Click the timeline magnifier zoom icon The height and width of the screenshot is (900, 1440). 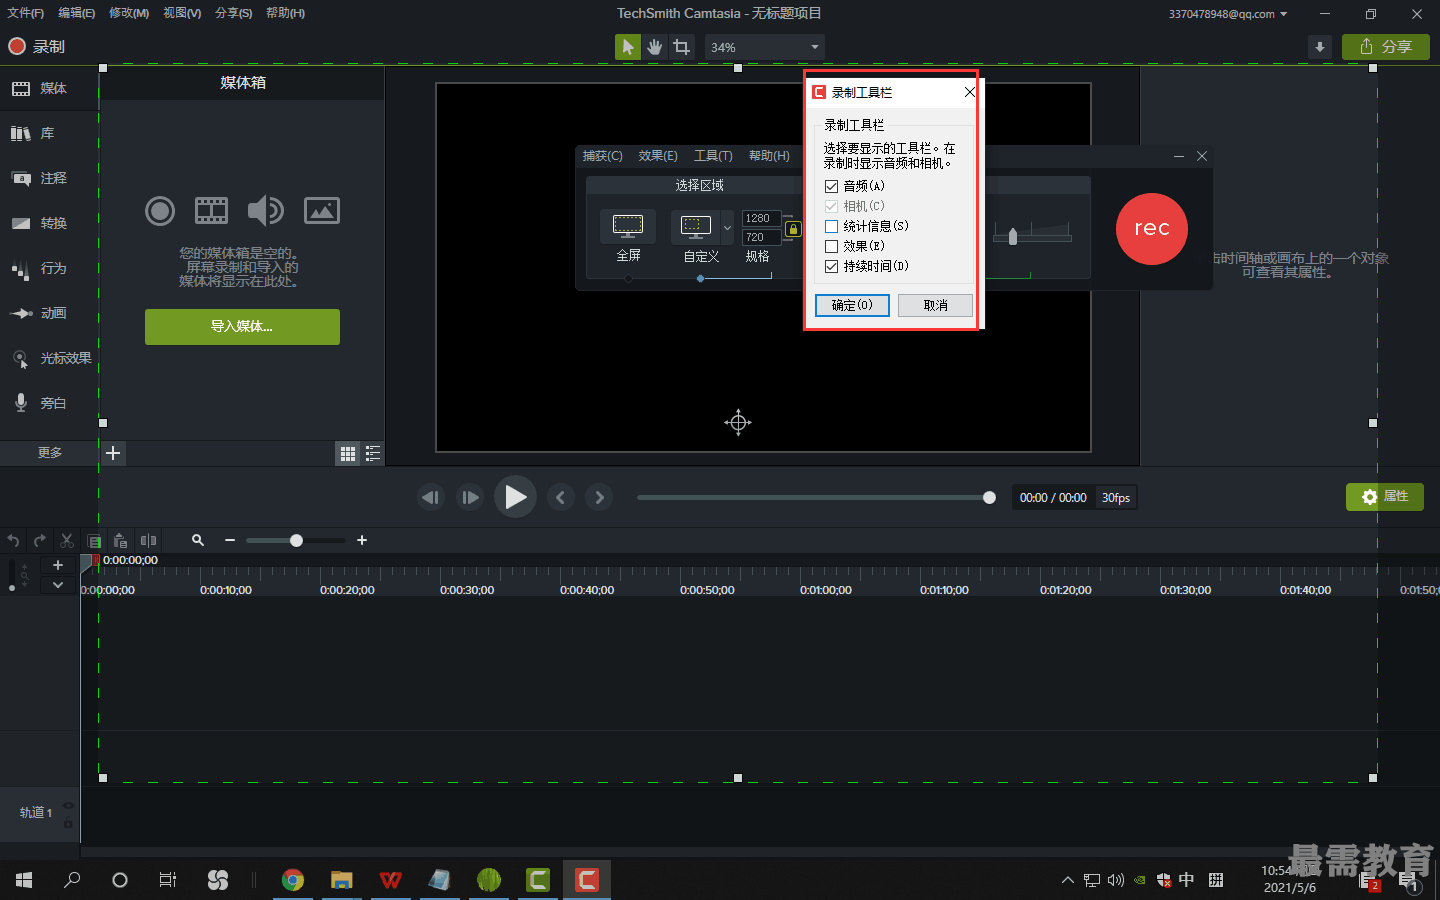198,540
